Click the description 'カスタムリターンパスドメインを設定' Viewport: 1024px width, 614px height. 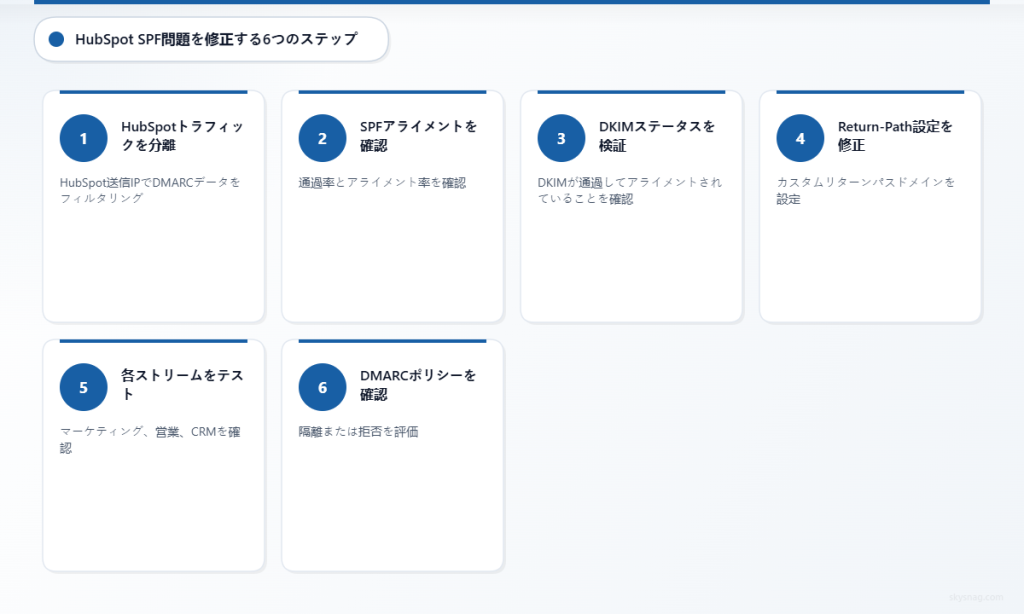coord(866,190)
